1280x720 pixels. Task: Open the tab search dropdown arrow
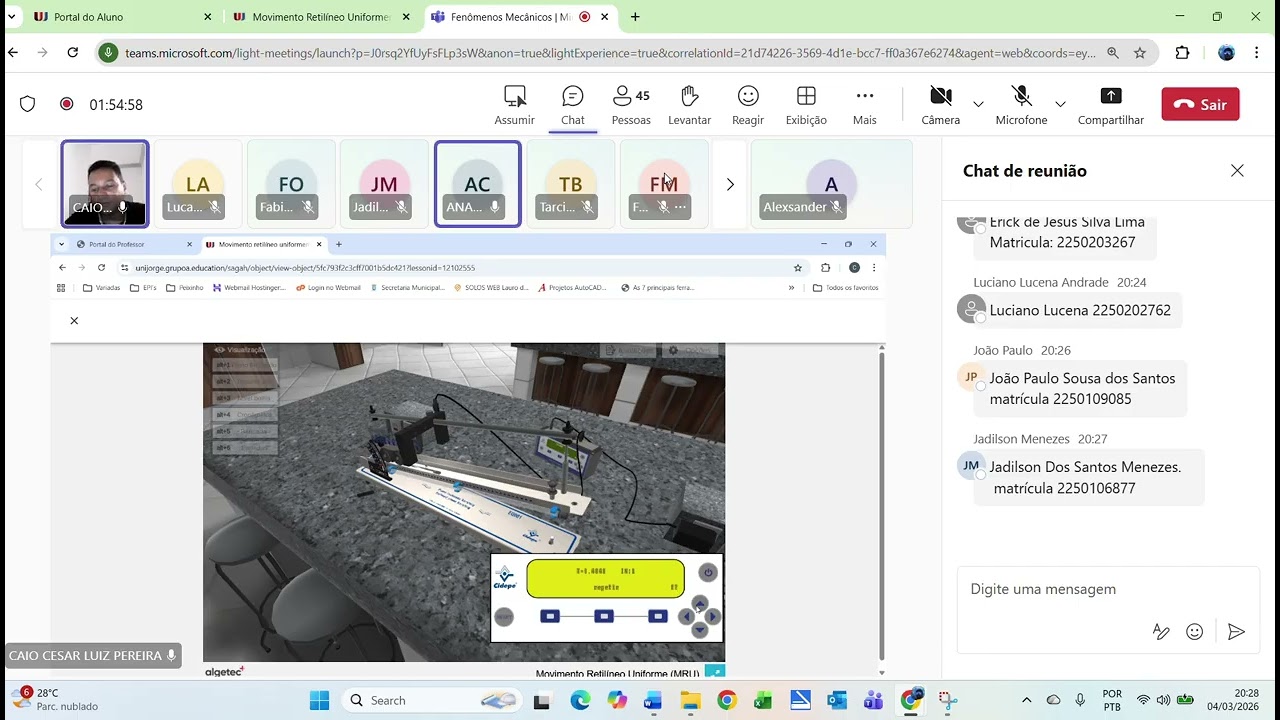tap(12, 17)
